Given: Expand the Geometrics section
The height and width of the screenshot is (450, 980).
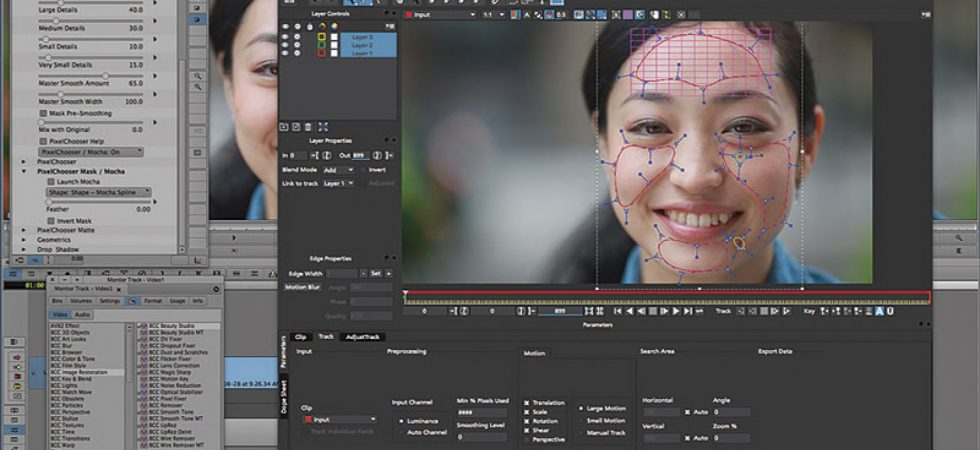Looking at the screenshot, I should pyautogui.click(x=24, y=239).
